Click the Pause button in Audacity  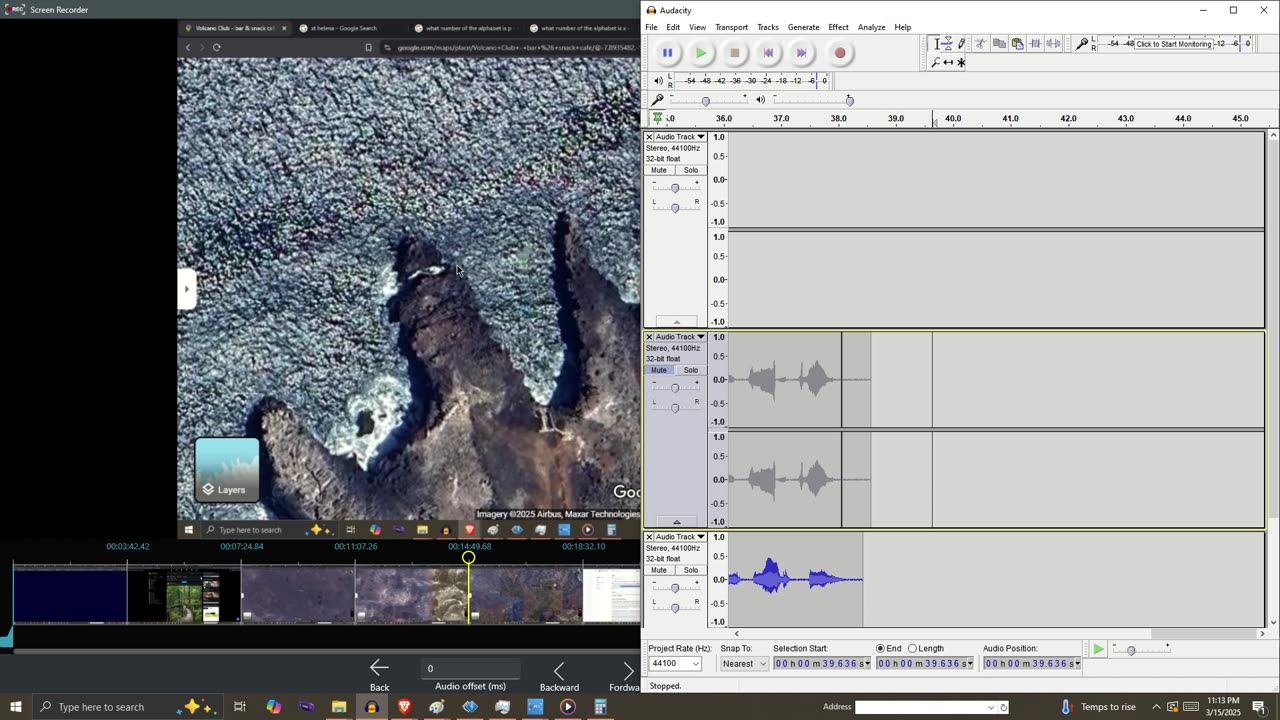(667, 53)
